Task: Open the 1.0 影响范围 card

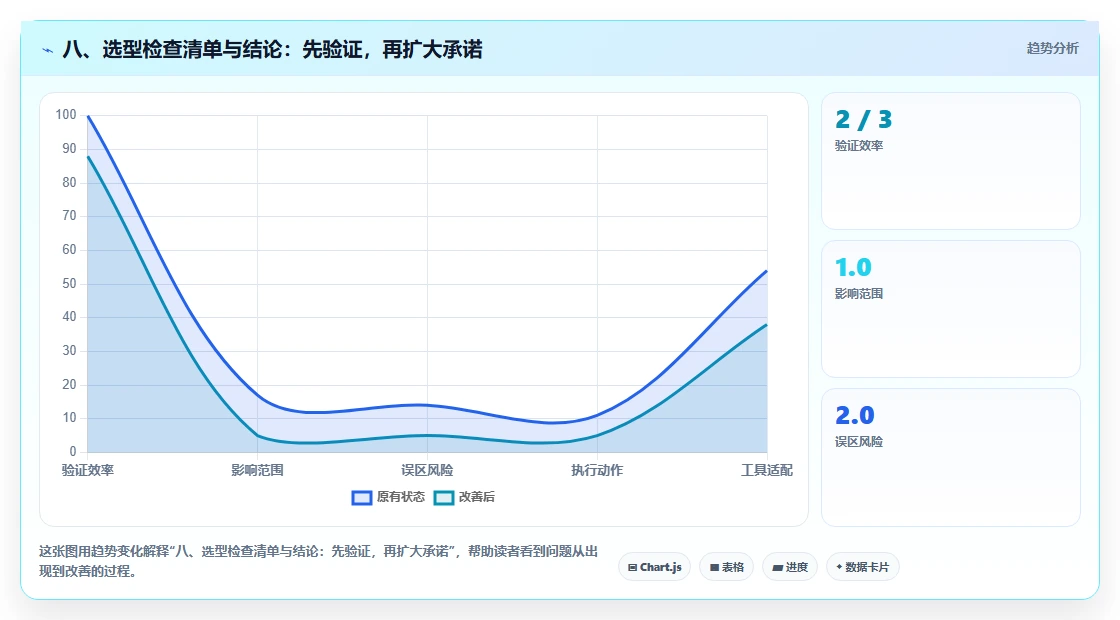Action: [x=950, y=309]
